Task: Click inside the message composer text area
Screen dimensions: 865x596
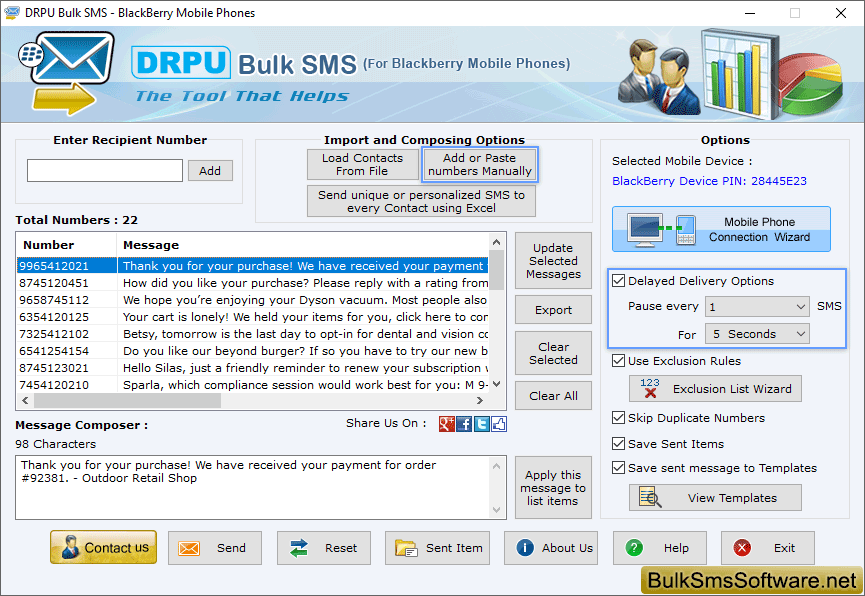Action: (253, 487)
